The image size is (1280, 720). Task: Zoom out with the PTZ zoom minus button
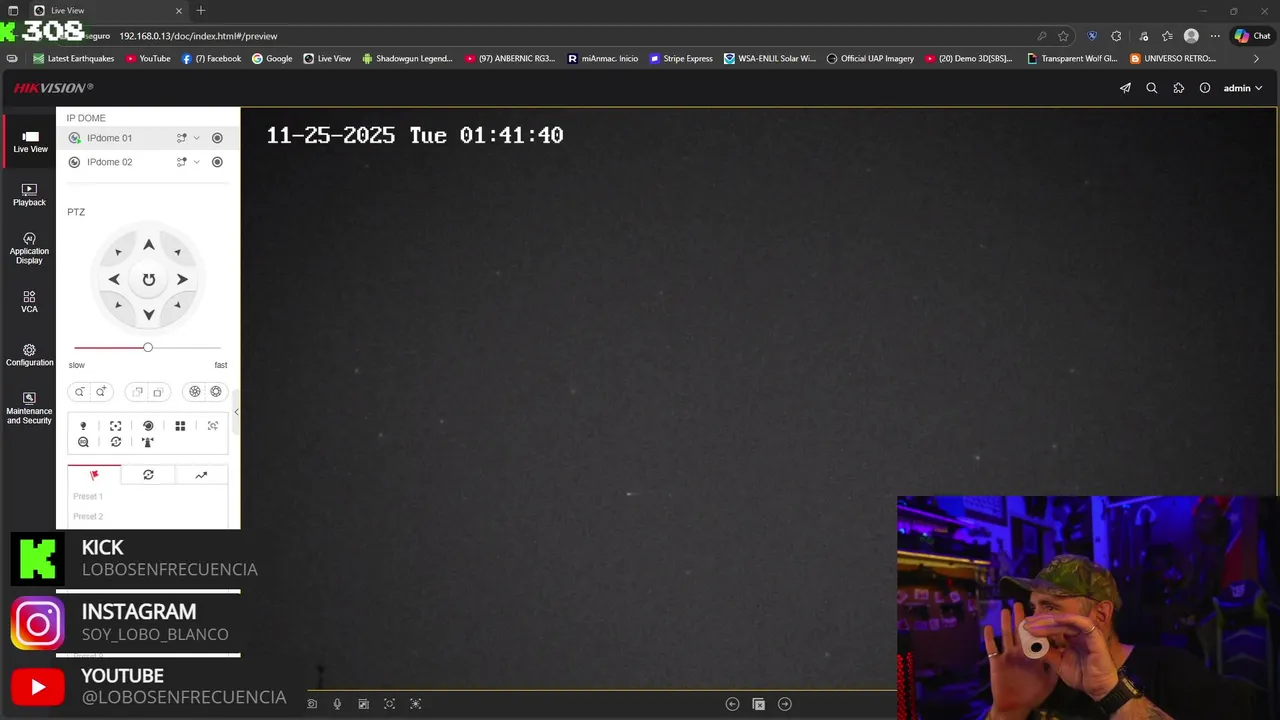pyautogui.click(x=79, y=392)
